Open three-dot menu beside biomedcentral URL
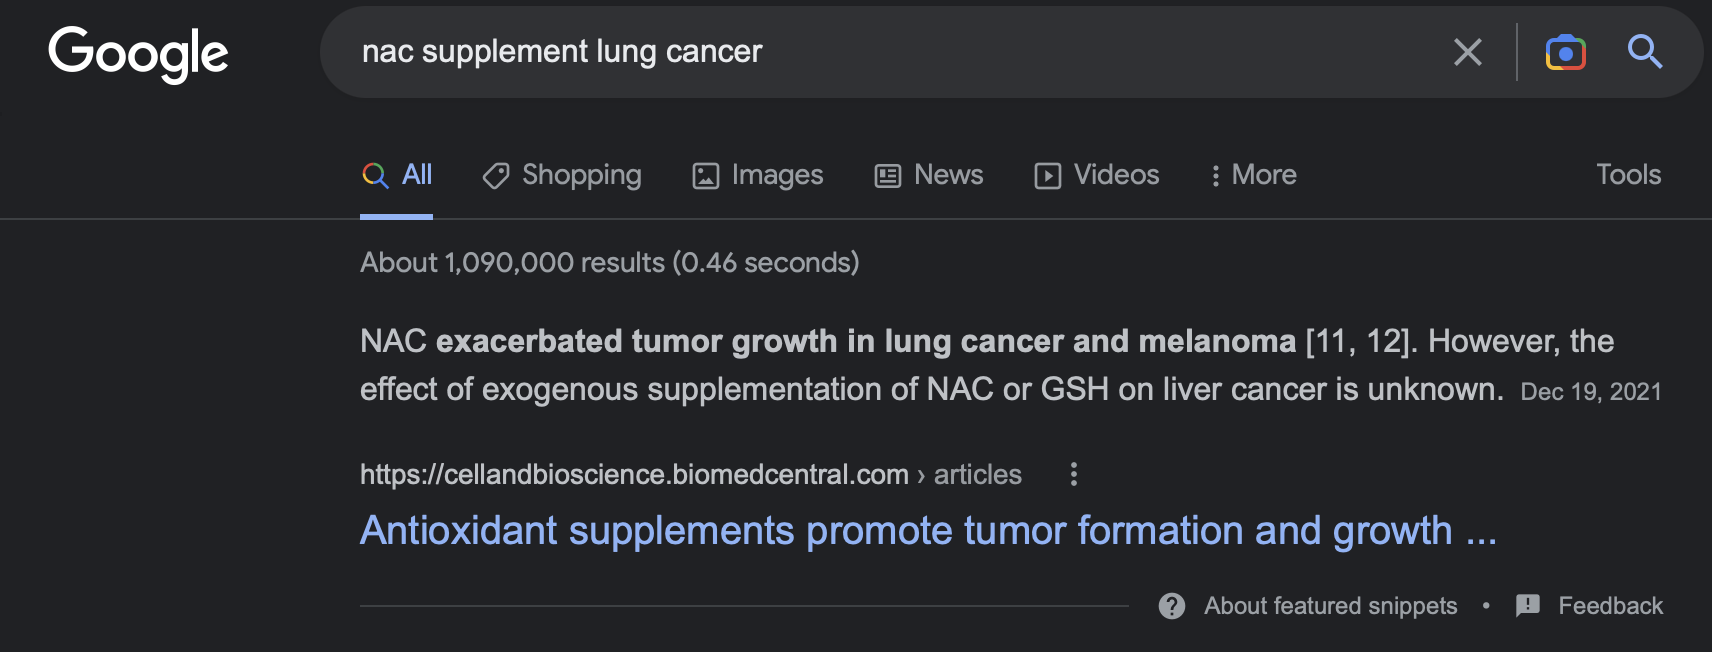The width and height of the screenshot is (1712, 652). click(1074, 474)
